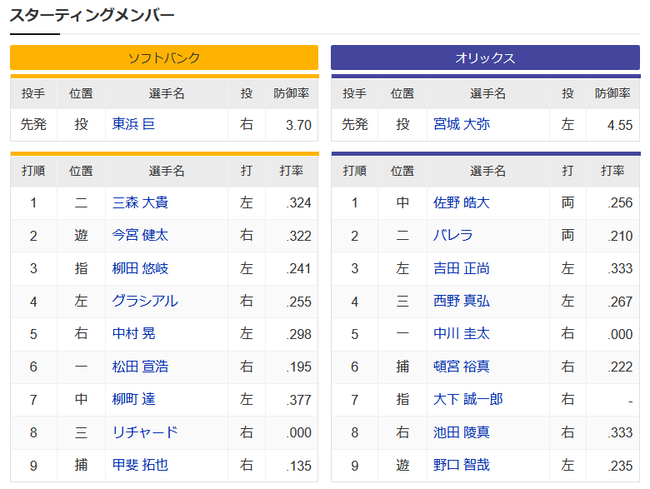Open player link 柳田 悠岐
650x489 pixels.
pos(140,268)
